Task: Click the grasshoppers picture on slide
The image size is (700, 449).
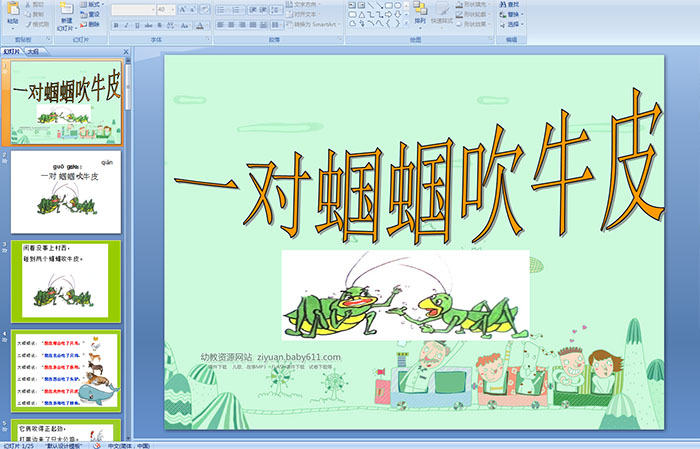Action: 405,295
